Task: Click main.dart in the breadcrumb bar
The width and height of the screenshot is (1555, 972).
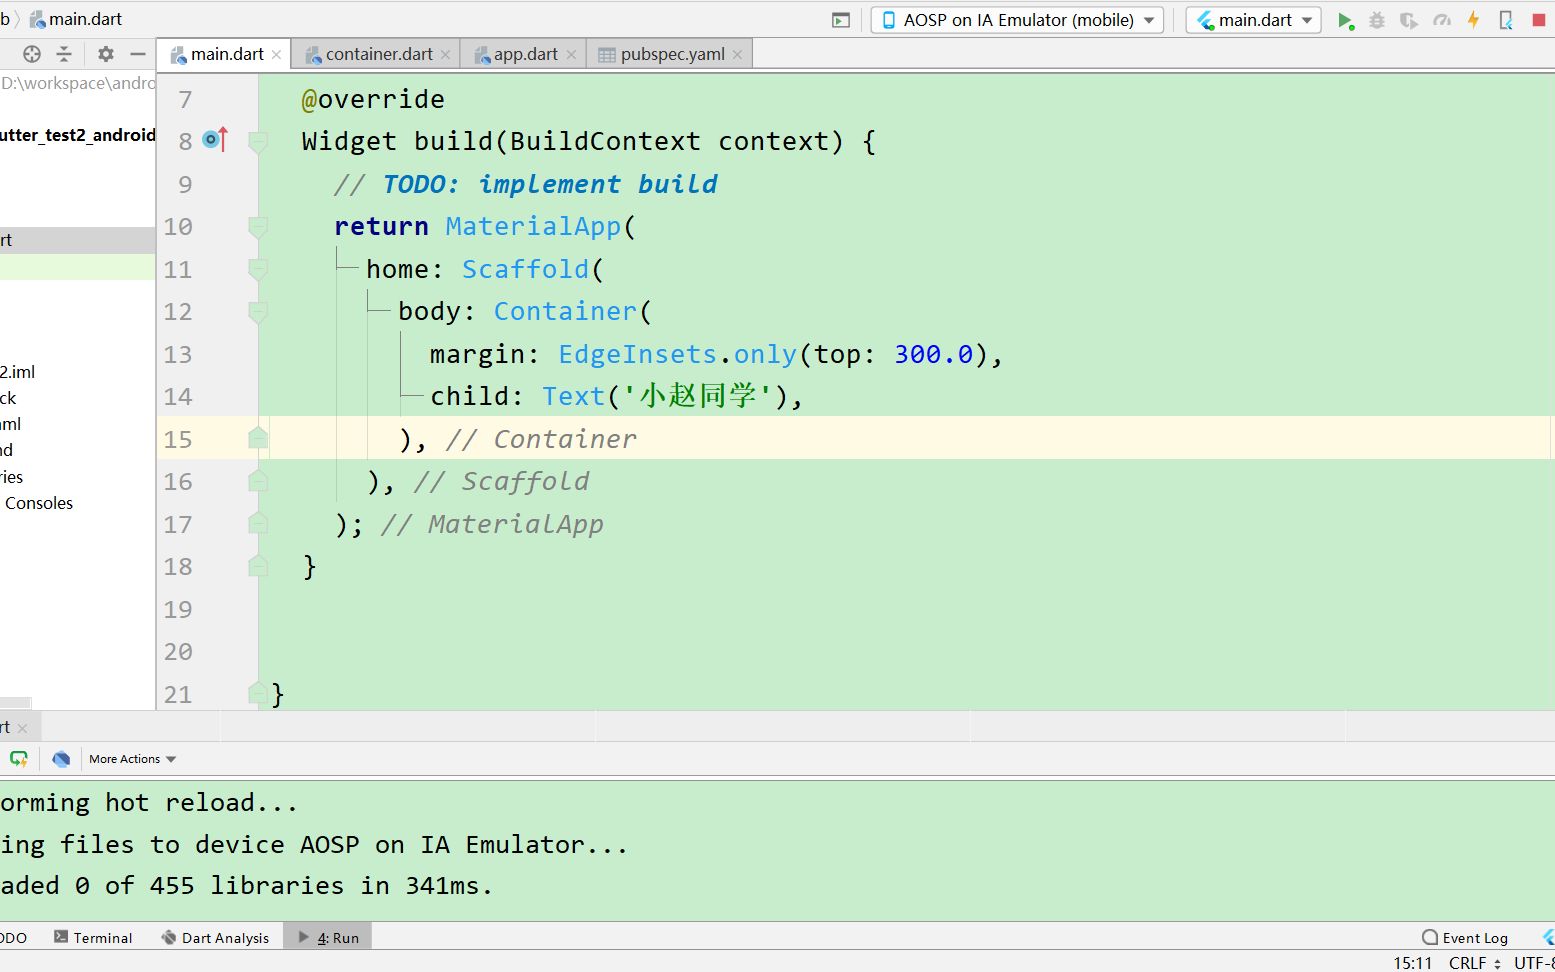Action: [x=76, y=19]
